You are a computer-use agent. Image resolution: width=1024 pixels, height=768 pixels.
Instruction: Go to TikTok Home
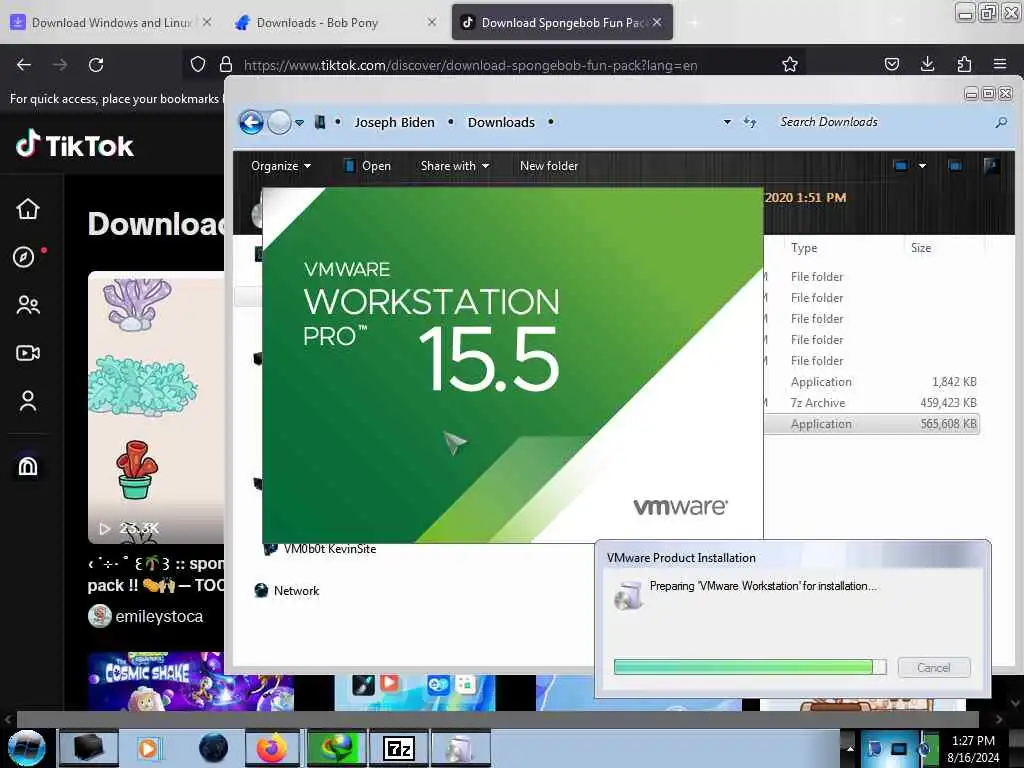pos(27,209)
